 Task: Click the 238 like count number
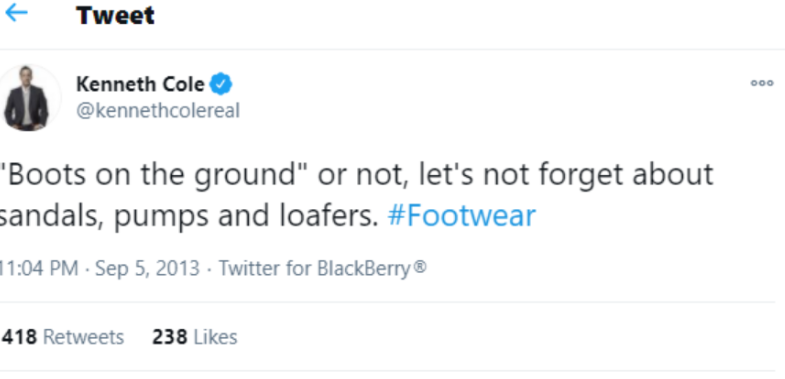click(x=170, y=337)
